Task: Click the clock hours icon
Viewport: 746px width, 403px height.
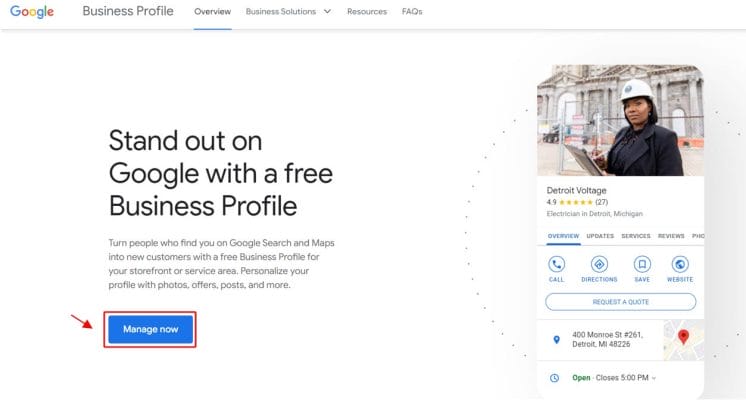Action: (554, 378)
